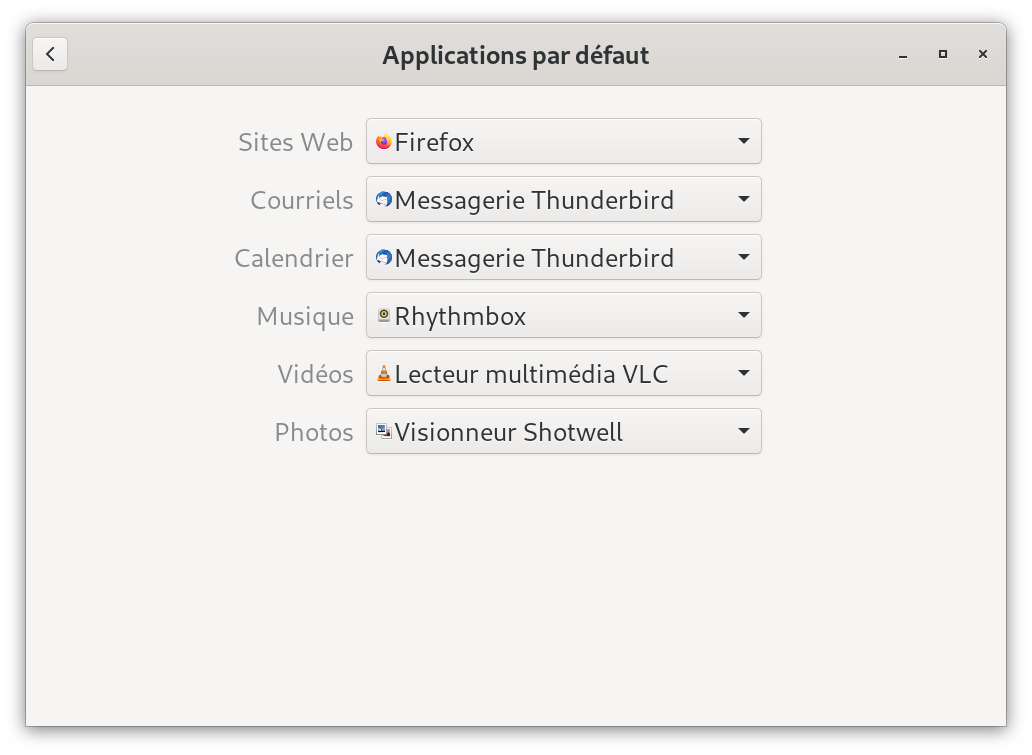Click Thunderbird icon in Courriels combo box
The image size is (1032, 755).
384,200
